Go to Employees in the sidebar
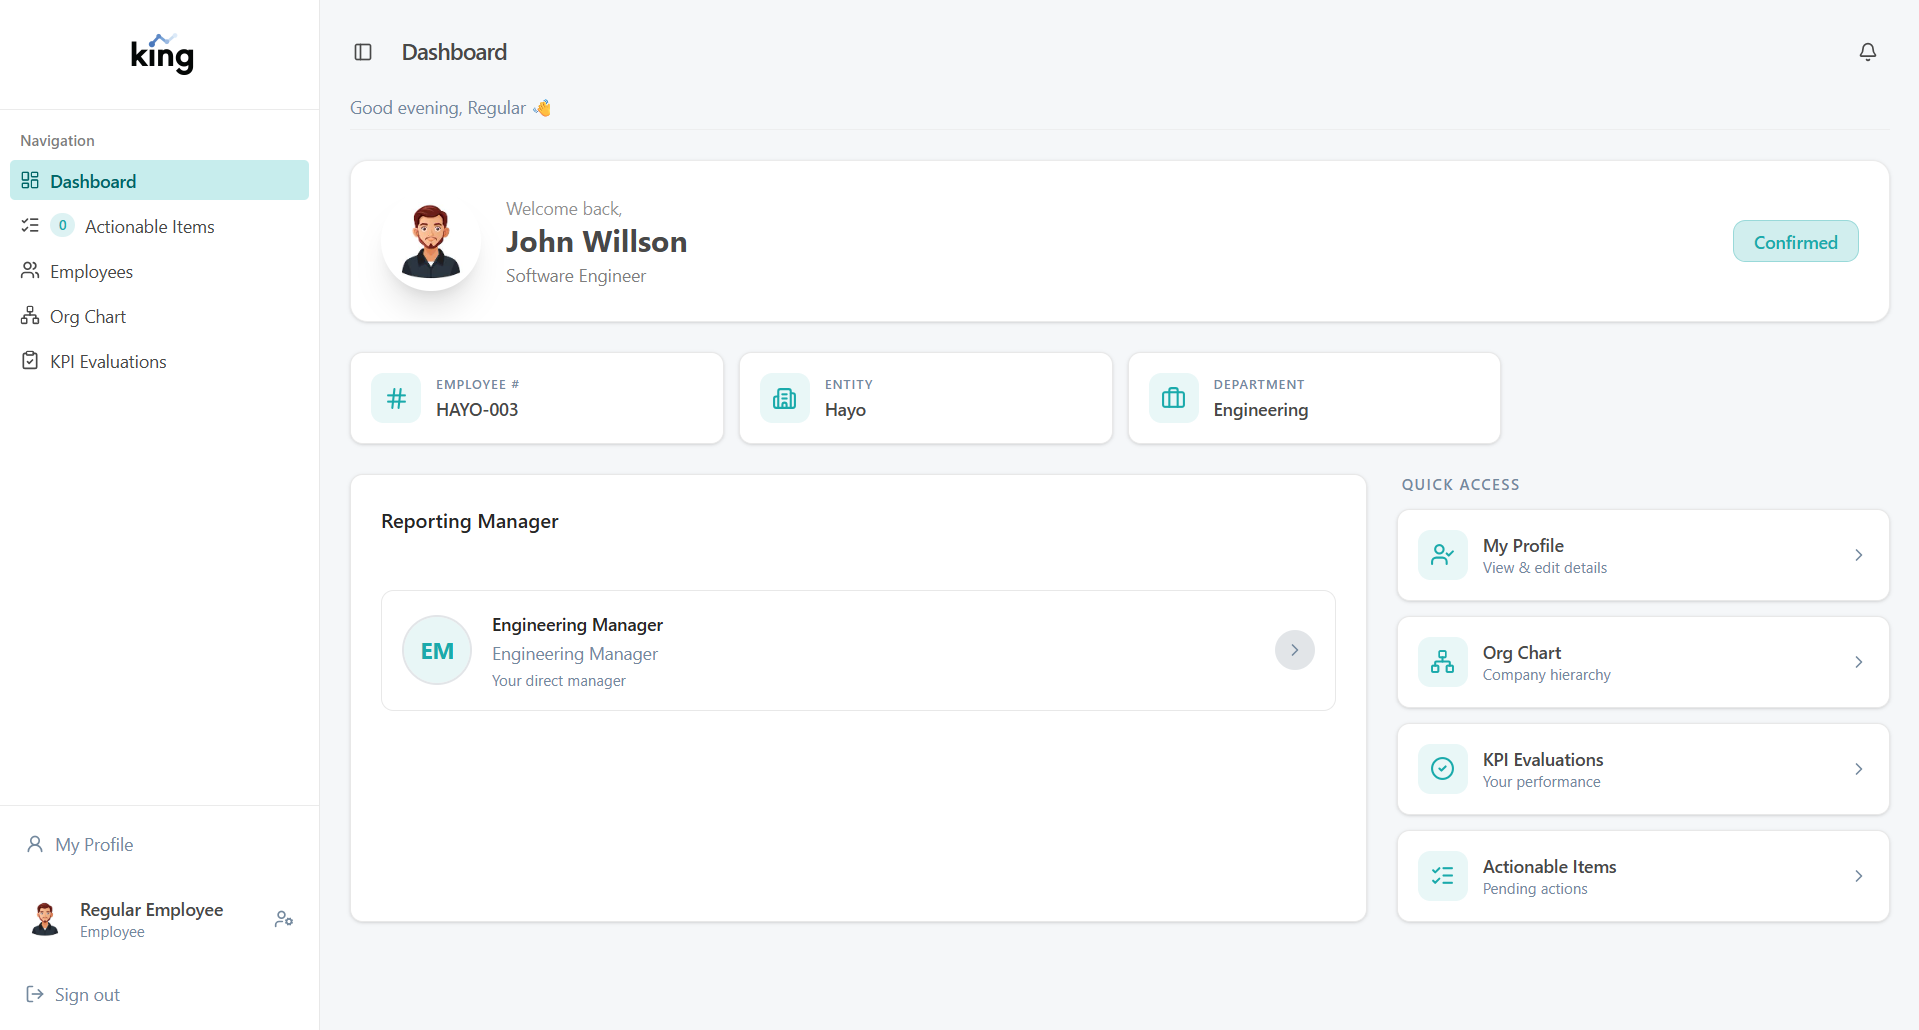The image size is (1919, 1030). pos(159,271)
